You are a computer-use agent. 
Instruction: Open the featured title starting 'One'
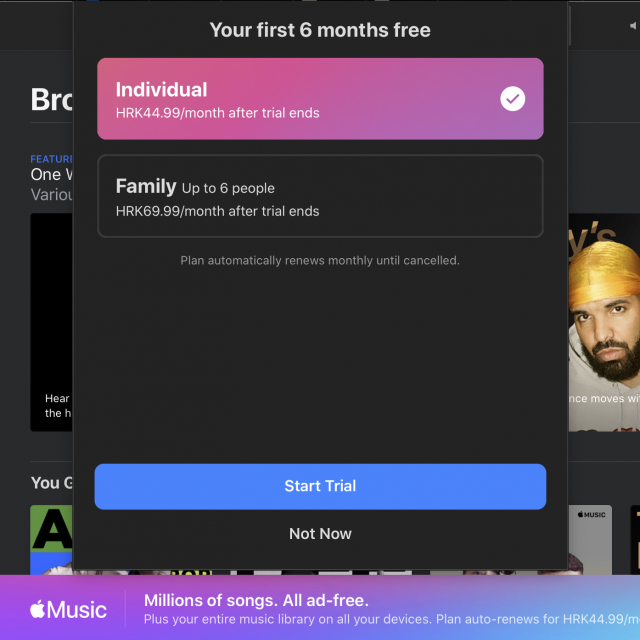pos(51,174)
